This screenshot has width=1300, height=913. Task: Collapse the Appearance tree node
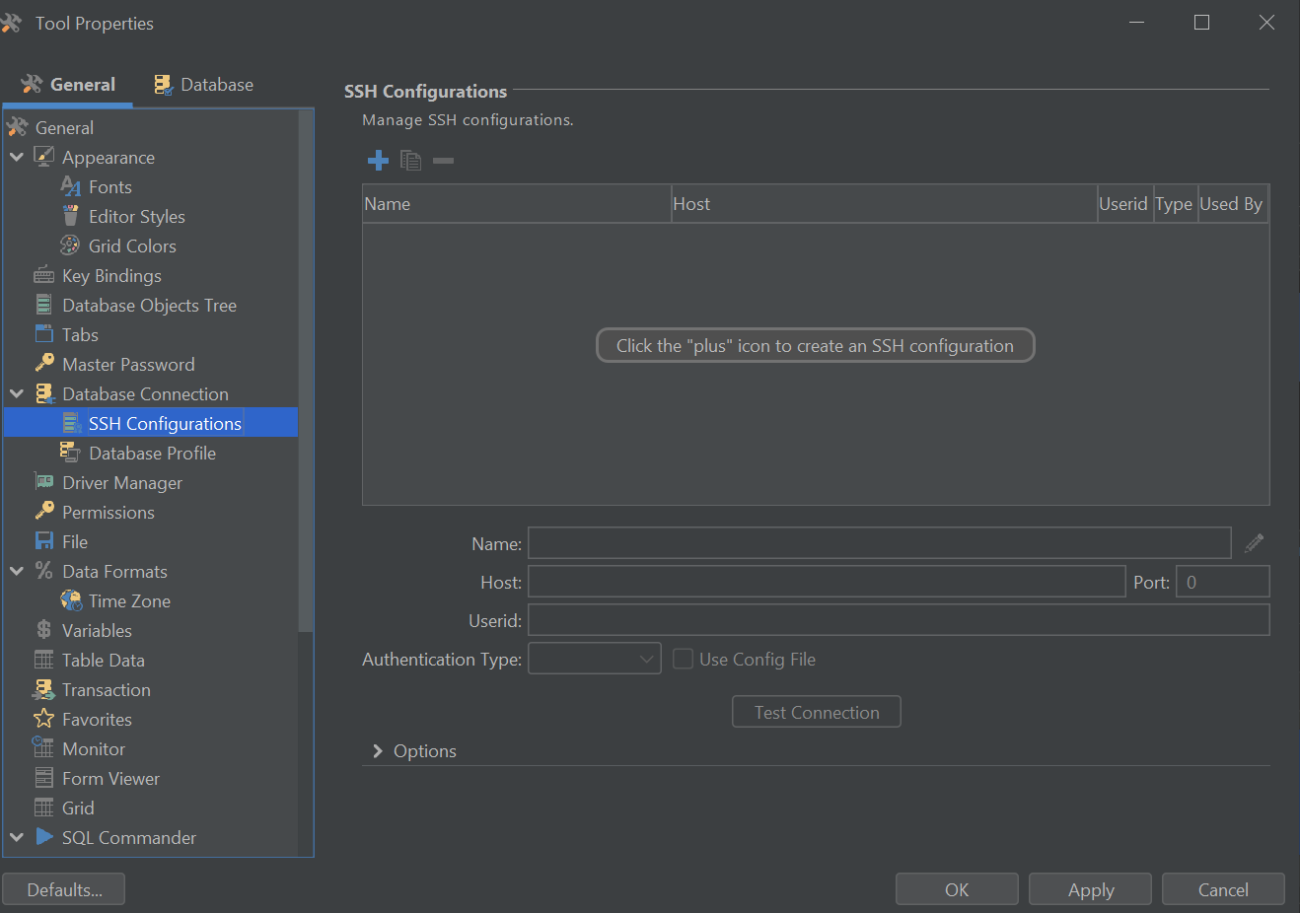click(16, 157)
